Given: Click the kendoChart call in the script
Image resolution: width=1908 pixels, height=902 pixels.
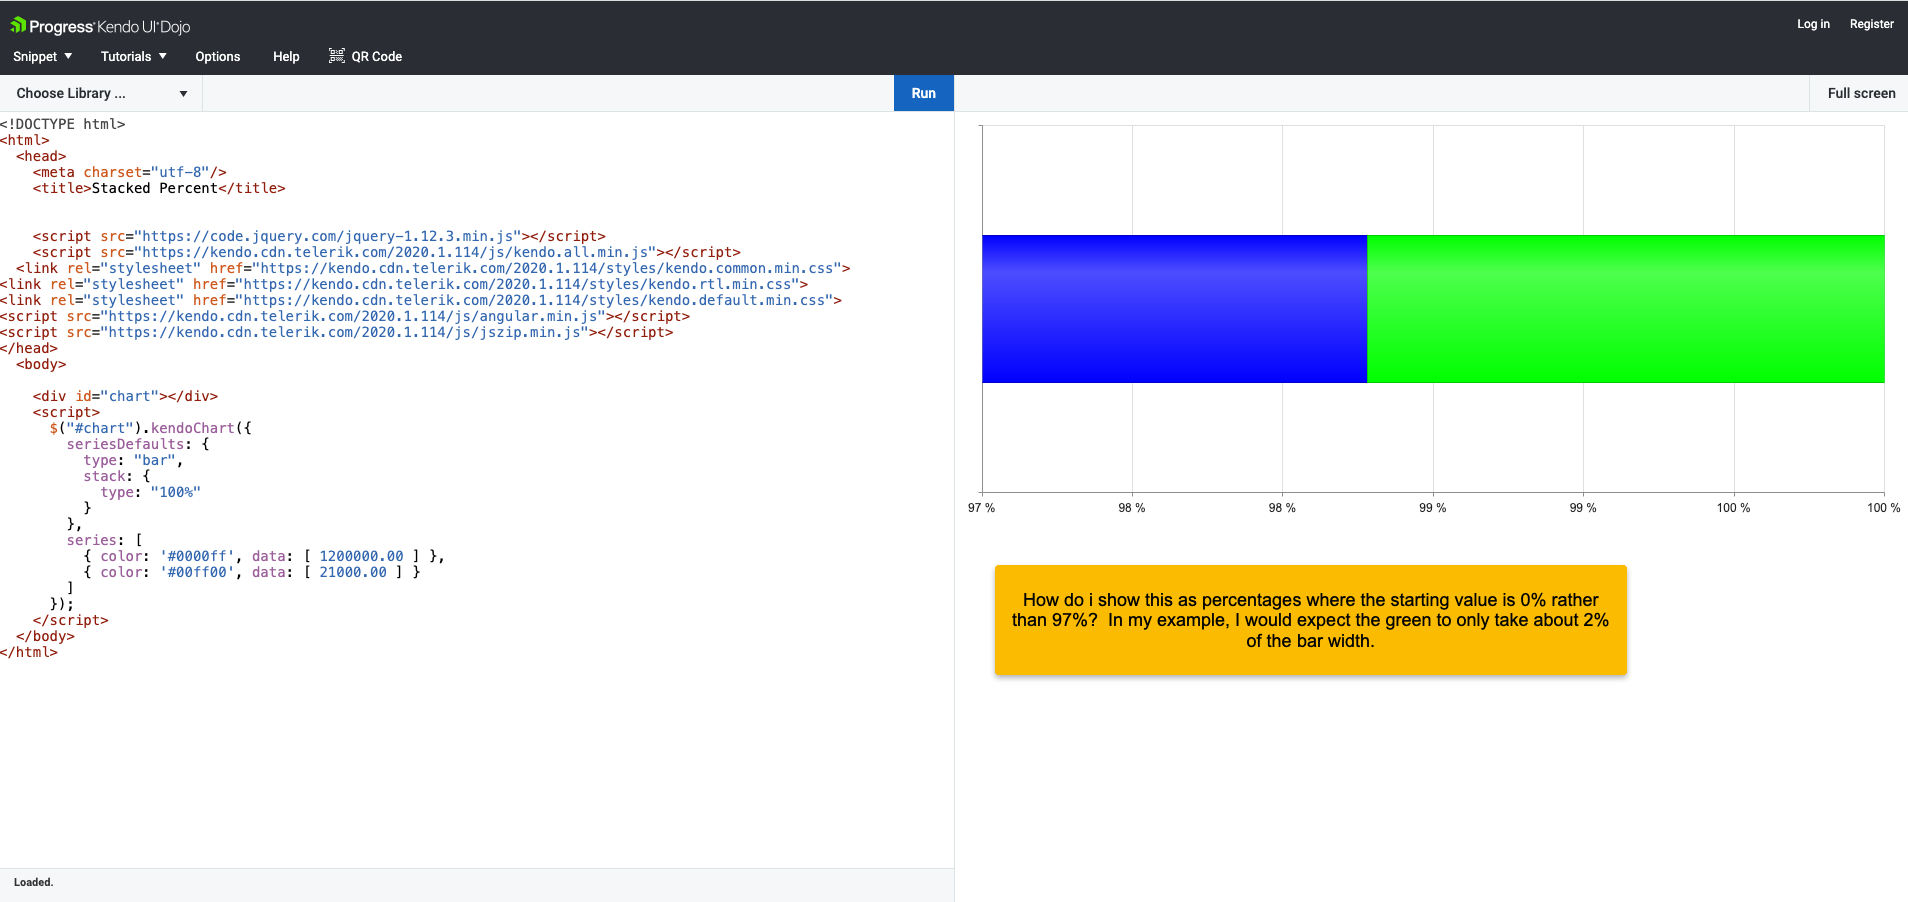Looking at the screenshot, I should 192,428.
